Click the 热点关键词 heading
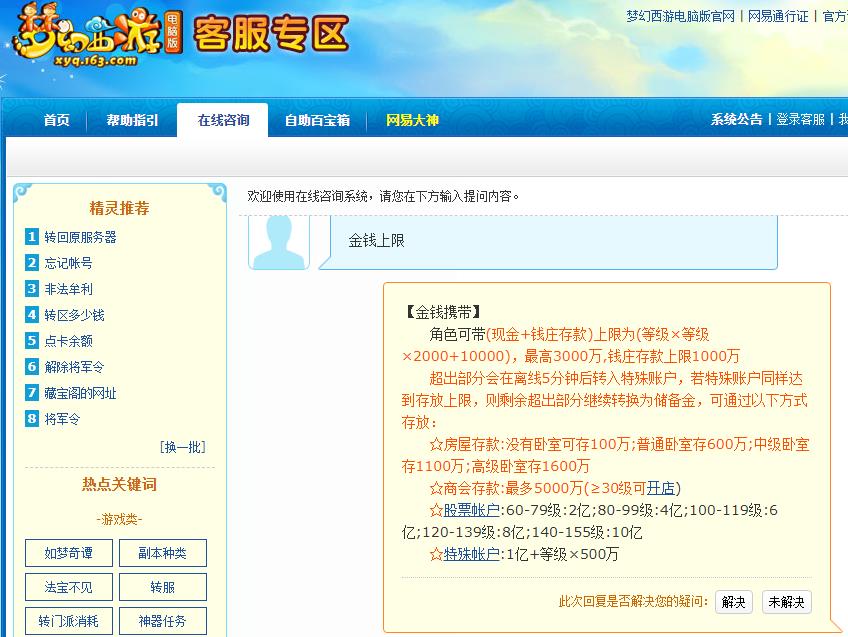The image size is (848, 637). click(120, 485)
